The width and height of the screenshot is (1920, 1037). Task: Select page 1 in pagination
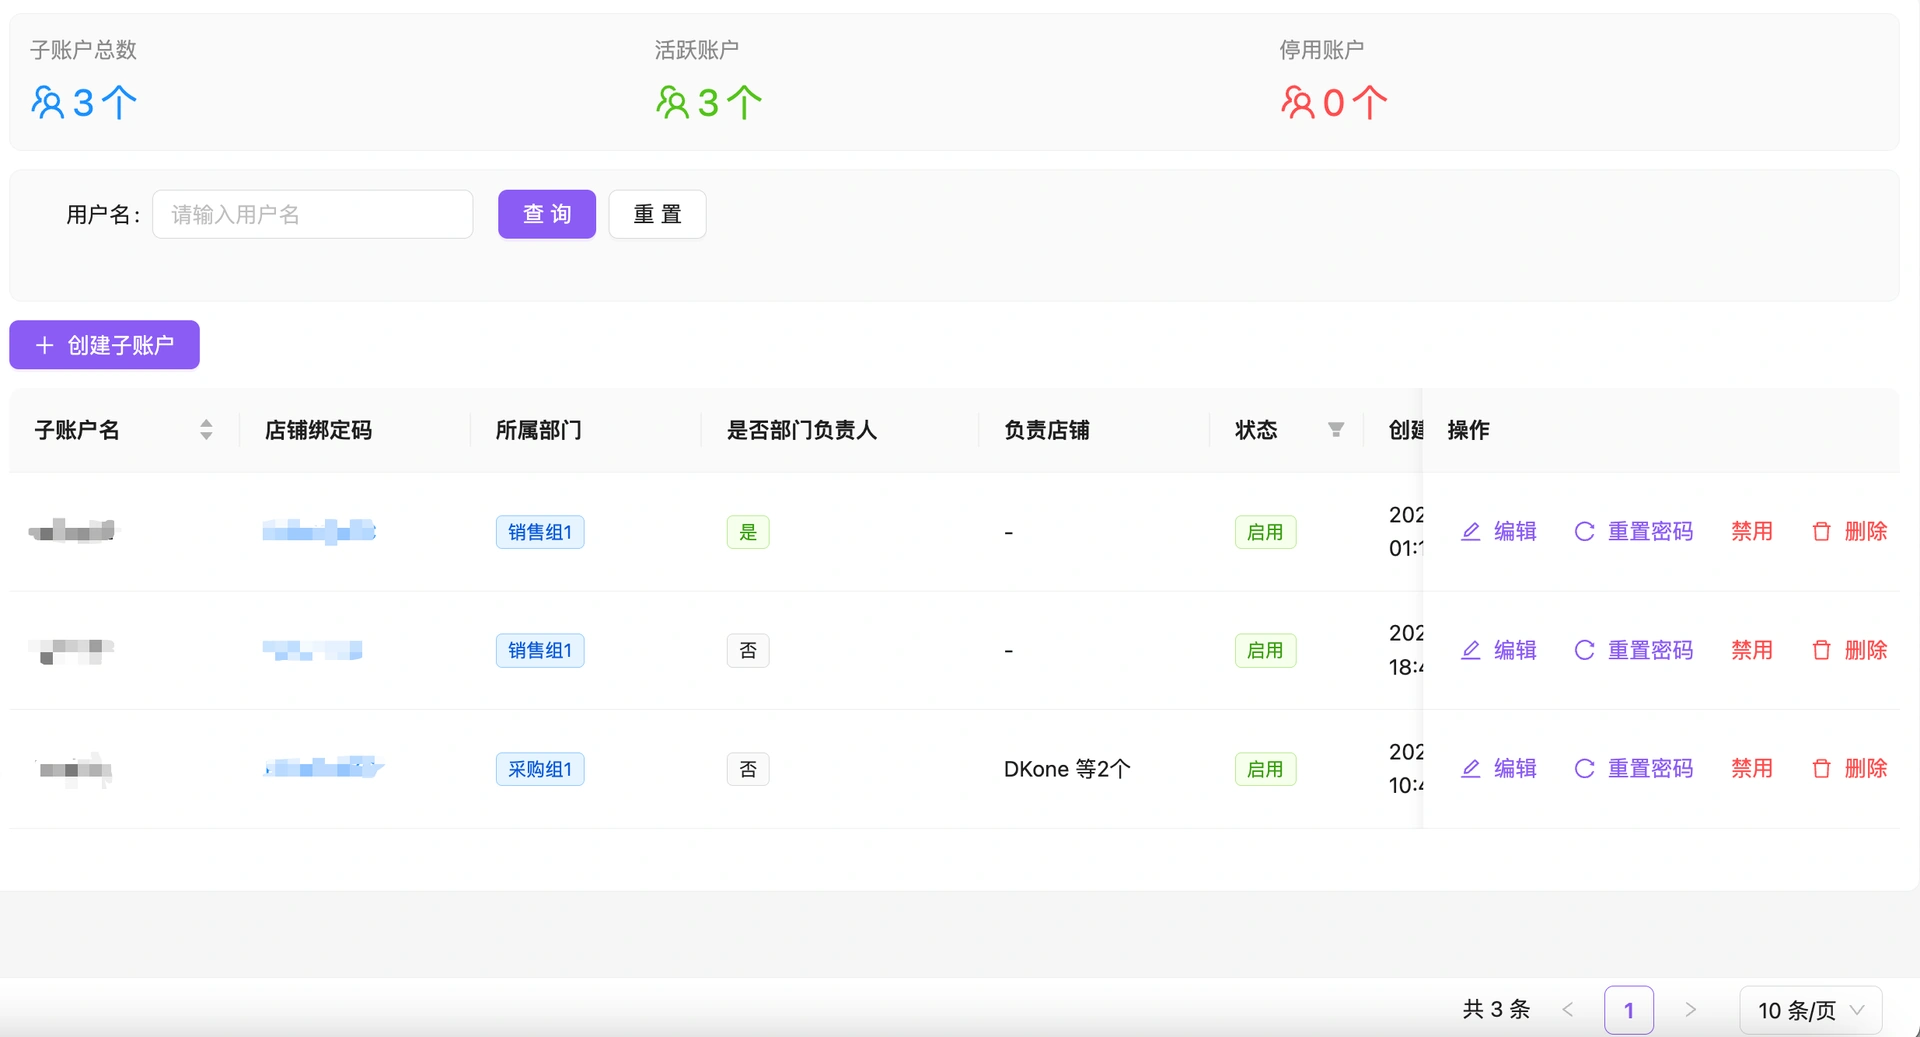click(x=1629, y=1010)
